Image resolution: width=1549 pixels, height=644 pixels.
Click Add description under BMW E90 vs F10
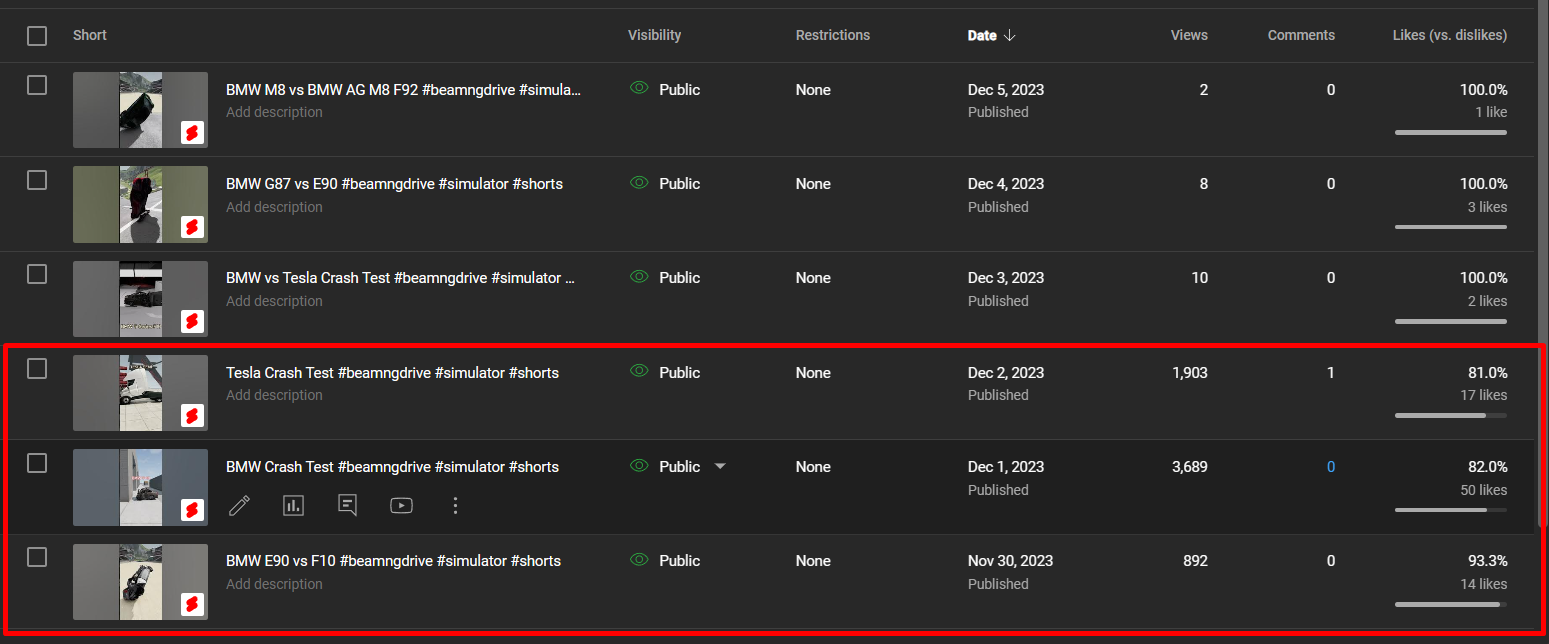pyautogui.click(x=274, y=584)
